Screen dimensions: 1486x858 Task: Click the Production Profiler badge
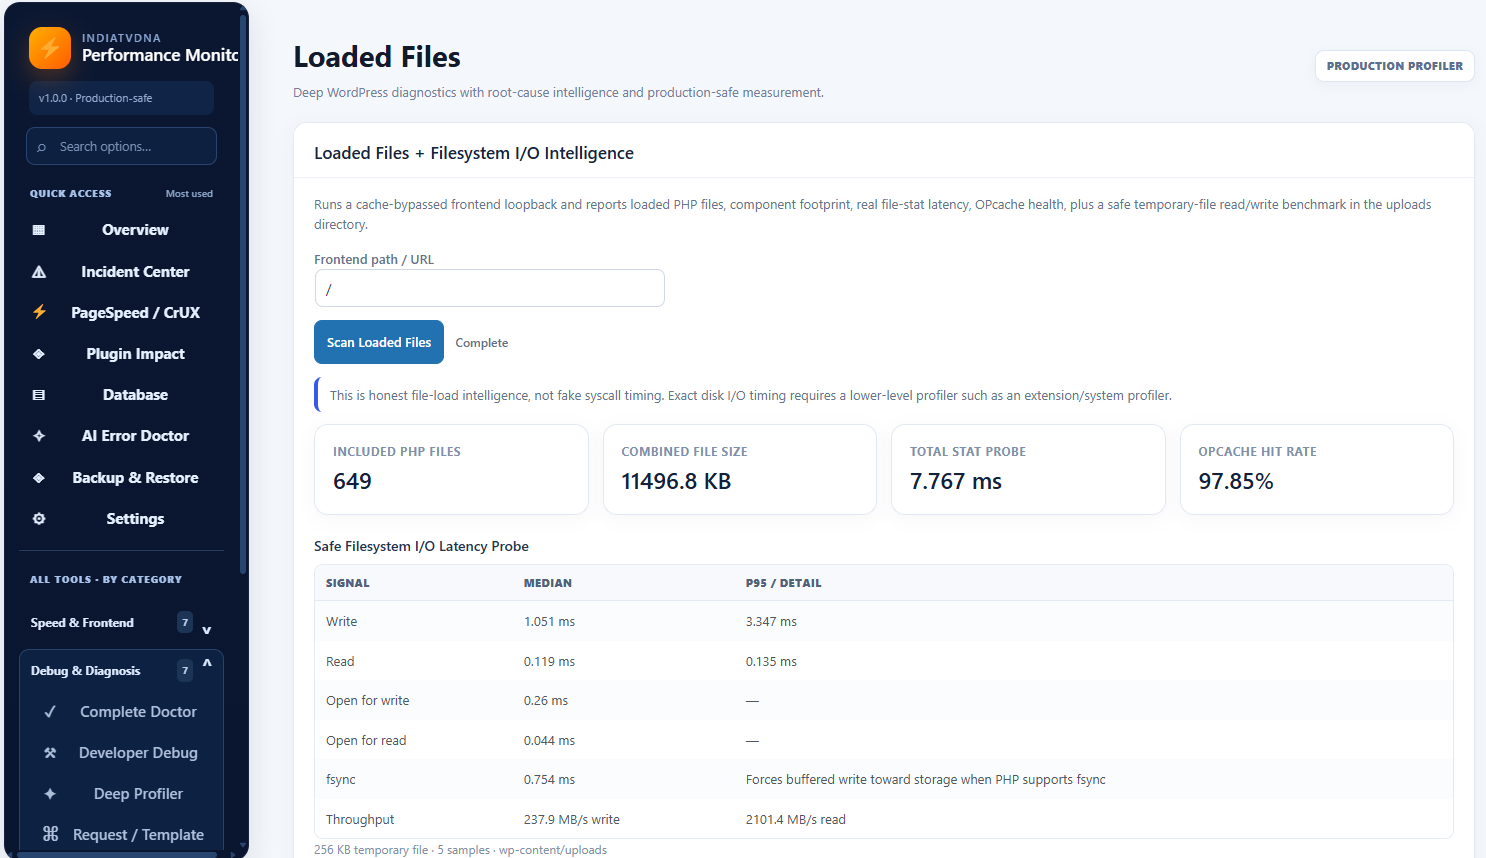pos(1394,66)
